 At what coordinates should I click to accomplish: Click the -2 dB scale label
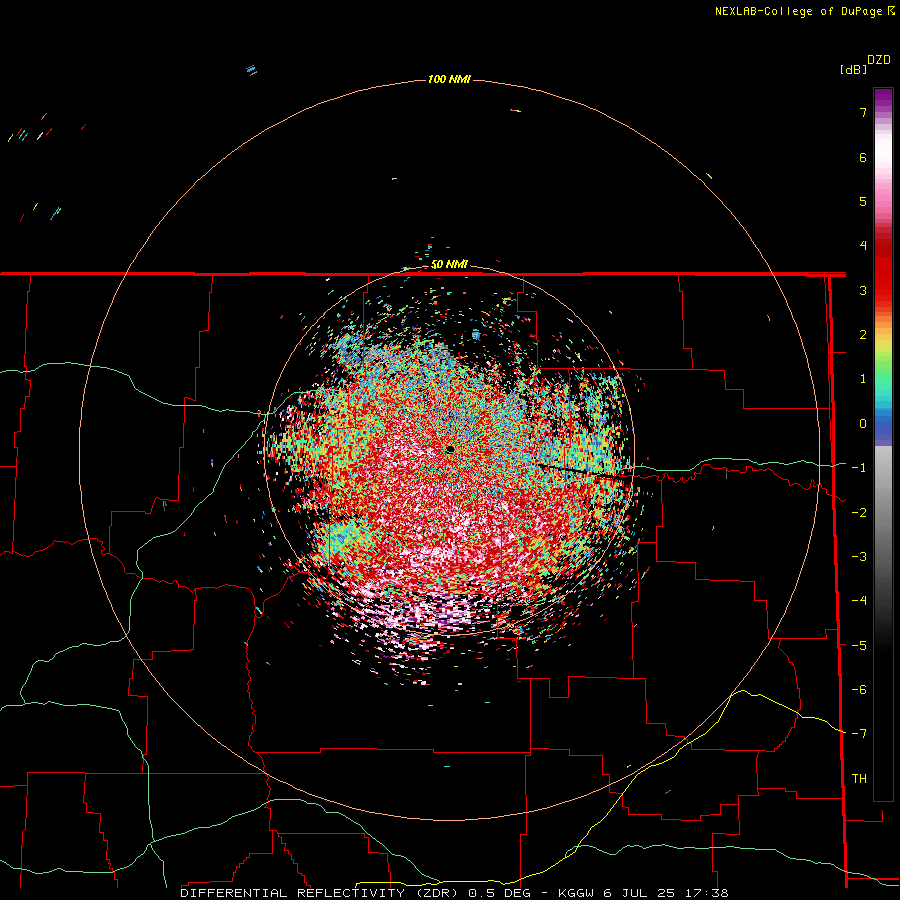[x=859, y=513]
